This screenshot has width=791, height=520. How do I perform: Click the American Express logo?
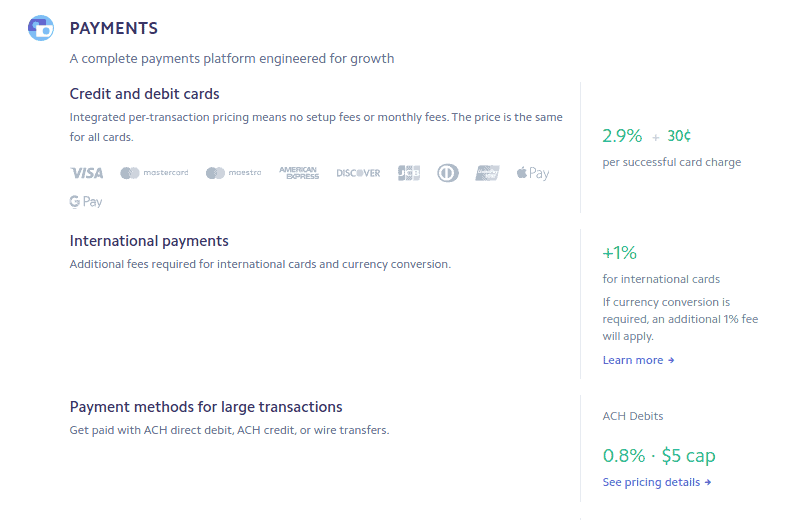pyautogui.click(x=299, y=173)
